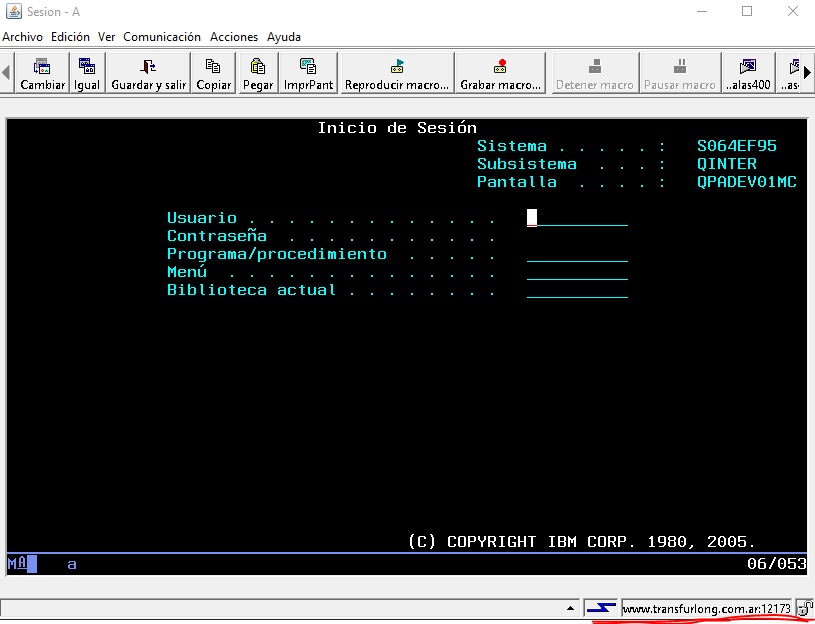
Task: Click the IBM copyright notice text
Action: tap(582, 542)
